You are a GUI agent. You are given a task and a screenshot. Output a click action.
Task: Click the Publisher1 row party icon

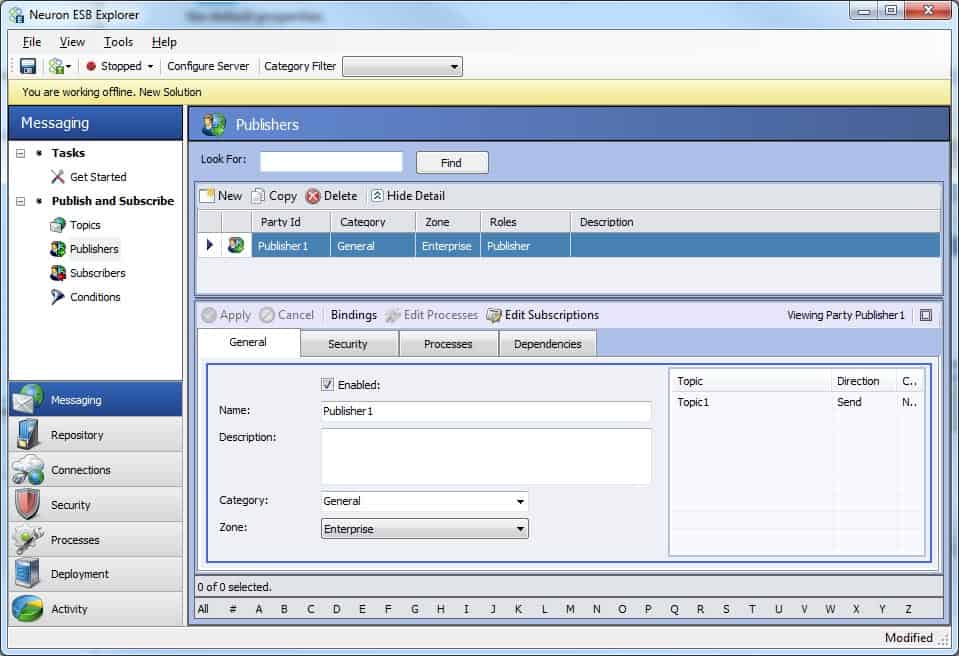coord(236,245)
